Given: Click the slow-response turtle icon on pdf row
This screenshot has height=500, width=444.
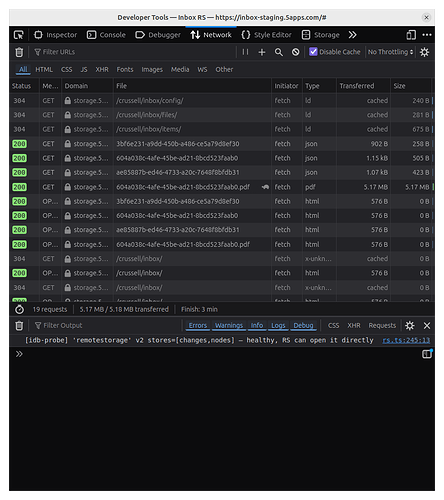Looking at the screenshot, I should pyautogui.click(x=265, y=187).
